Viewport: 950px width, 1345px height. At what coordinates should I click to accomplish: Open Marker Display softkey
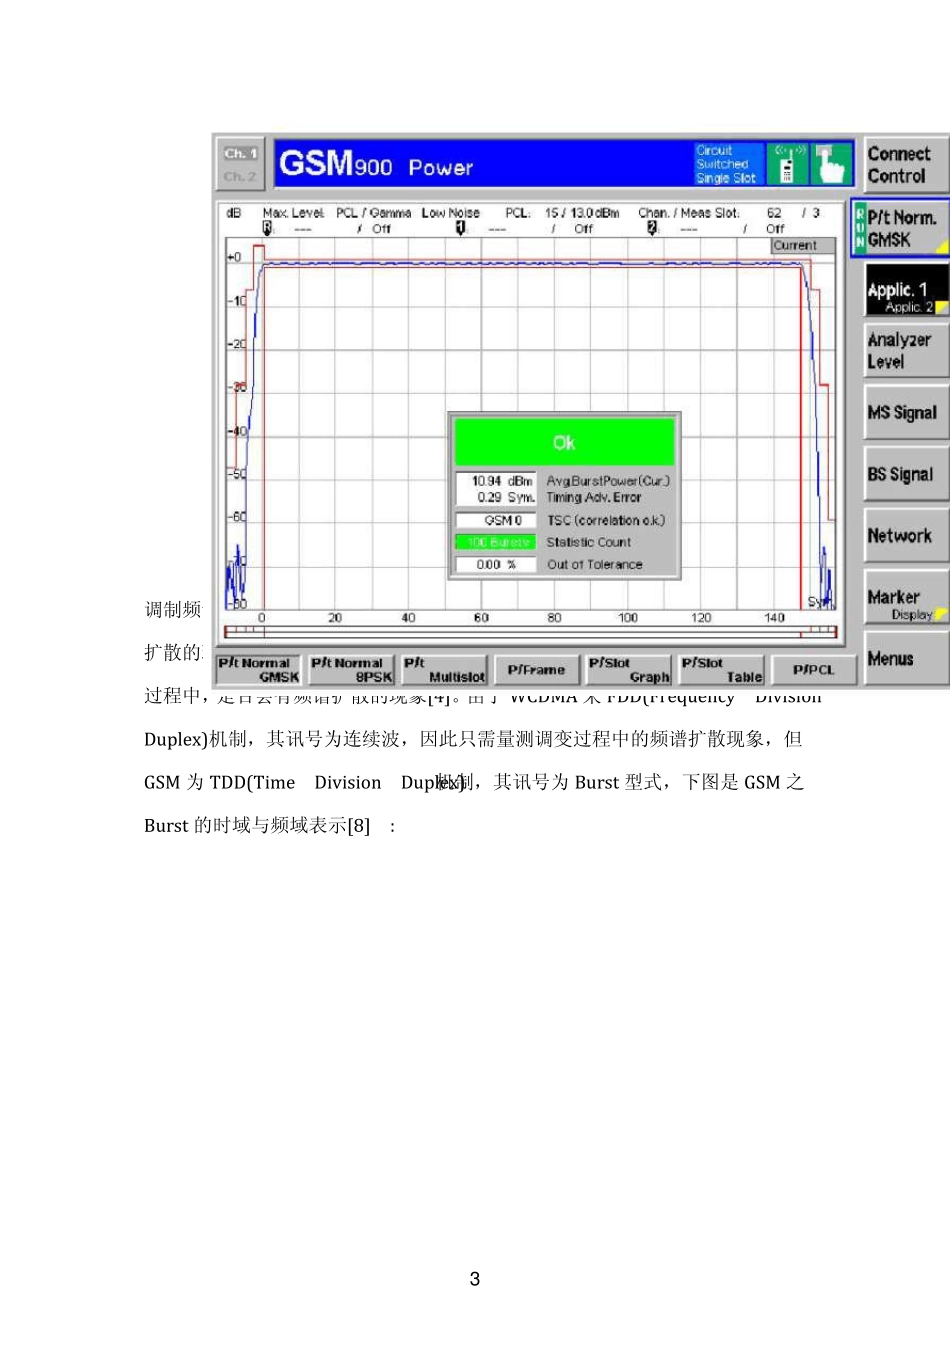[x=905, y=597]
